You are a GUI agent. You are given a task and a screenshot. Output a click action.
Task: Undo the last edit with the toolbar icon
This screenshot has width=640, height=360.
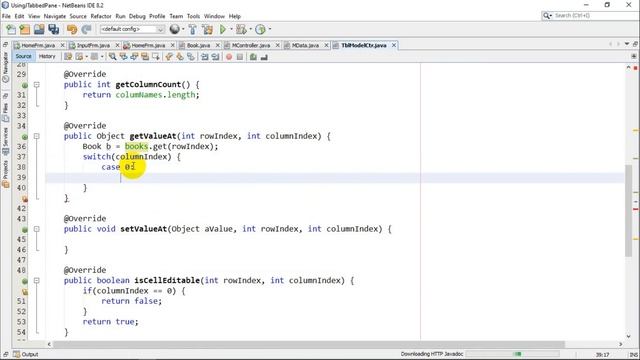pyautogui.click(x=72, y=29)
